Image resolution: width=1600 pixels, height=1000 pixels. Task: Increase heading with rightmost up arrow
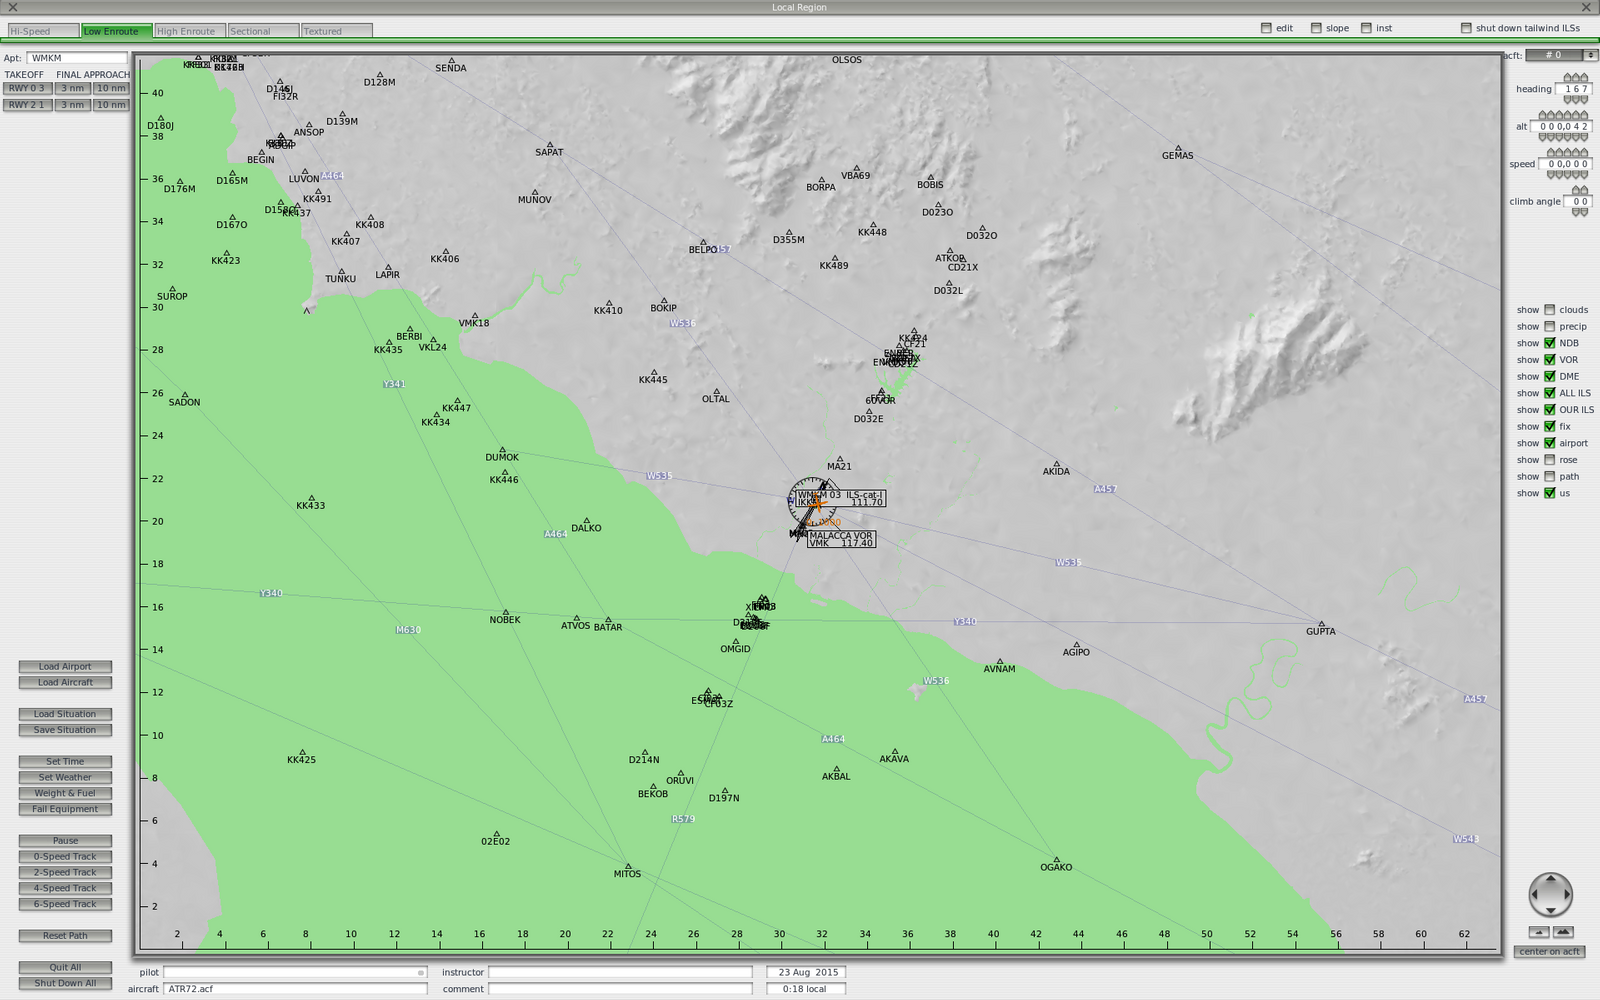pos(1584,78)
